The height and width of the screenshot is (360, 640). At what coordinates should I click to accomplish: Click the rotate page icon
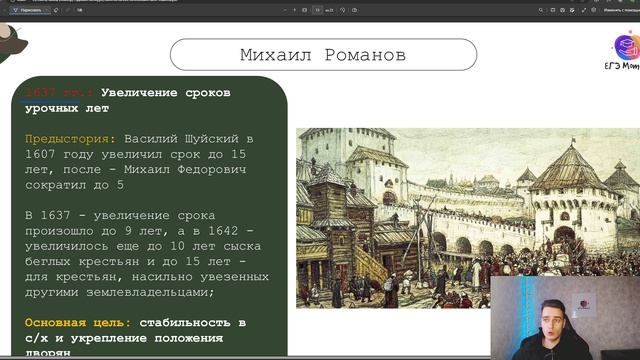point(343,10)
